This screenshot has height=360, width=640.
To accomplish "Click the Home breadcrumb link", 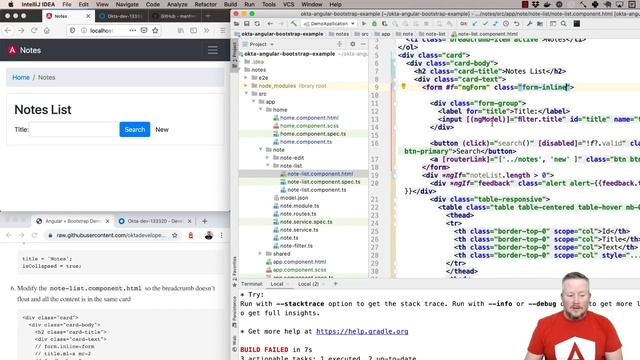I will [21, 78].
